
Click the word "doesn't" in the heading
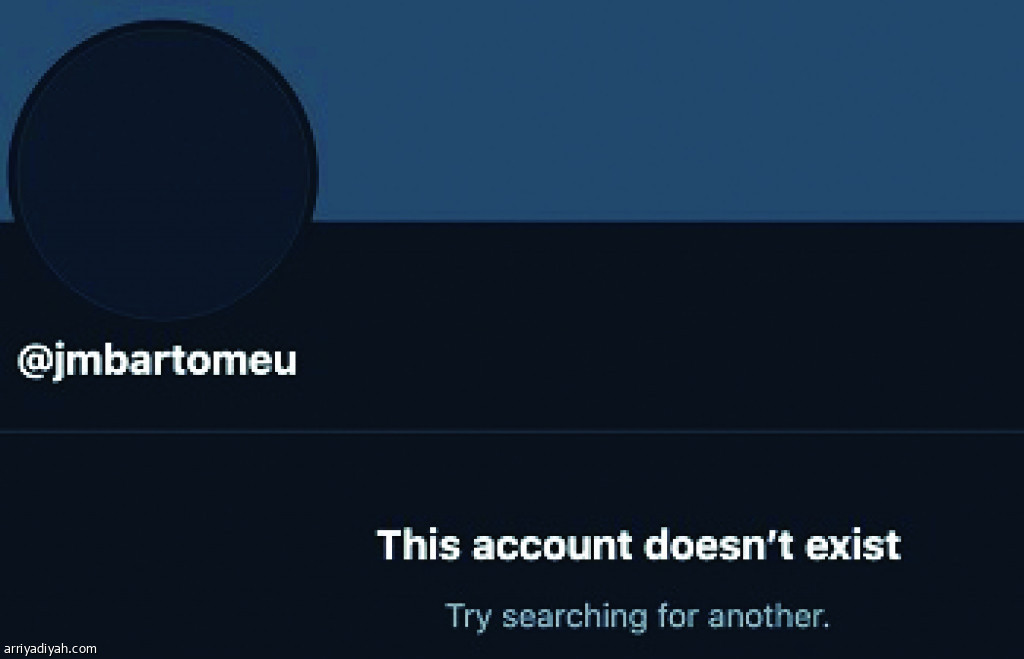click(x=718, y=545)
